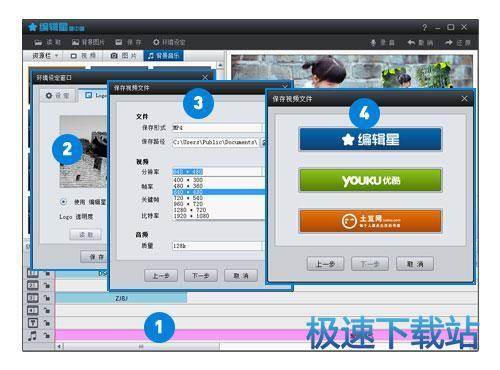Start 录音 recording with the microphone icon
The image size is (500, 370).
coord(373,43)
